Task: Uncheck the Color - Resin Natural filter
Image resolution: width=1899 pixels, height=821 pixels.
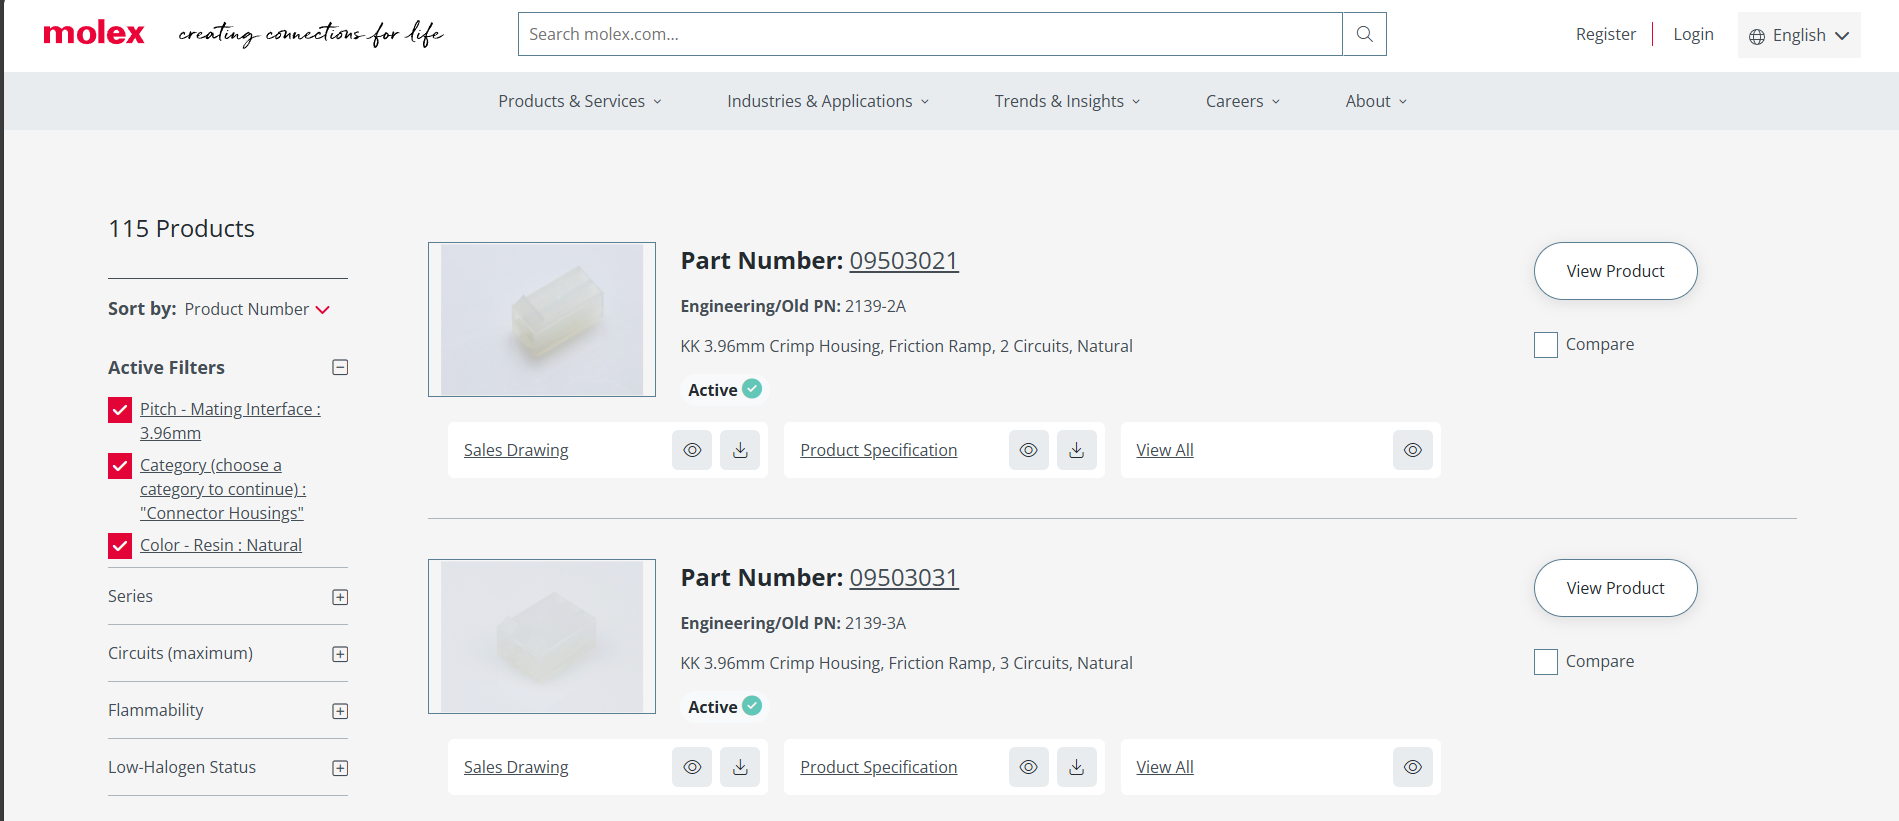Action: [120, 546]
